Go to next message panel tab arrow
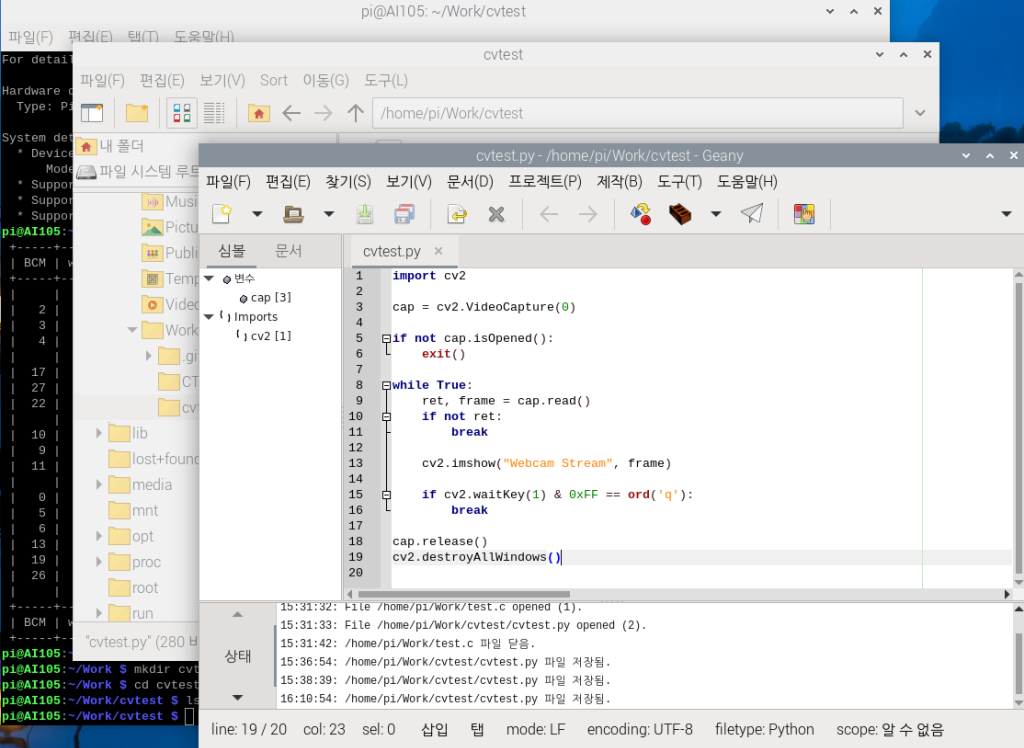 [237, 698]
